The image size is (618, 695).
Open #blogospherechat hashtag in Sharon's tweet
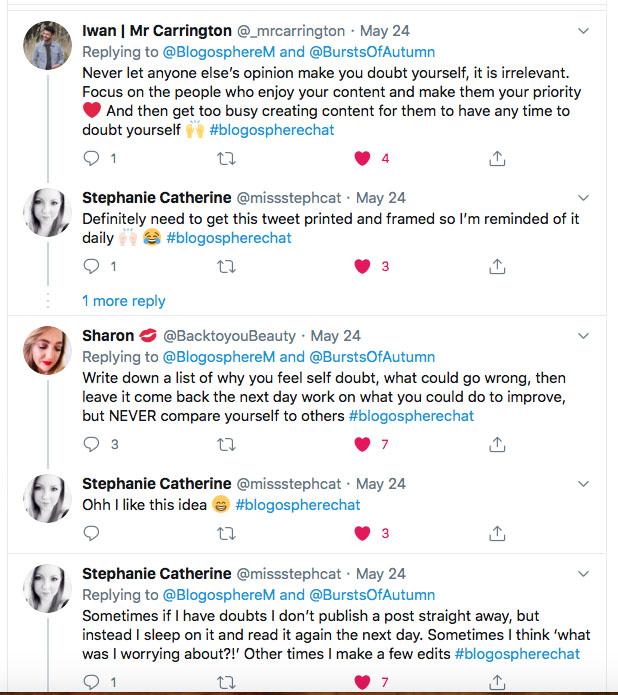[411, 415]
